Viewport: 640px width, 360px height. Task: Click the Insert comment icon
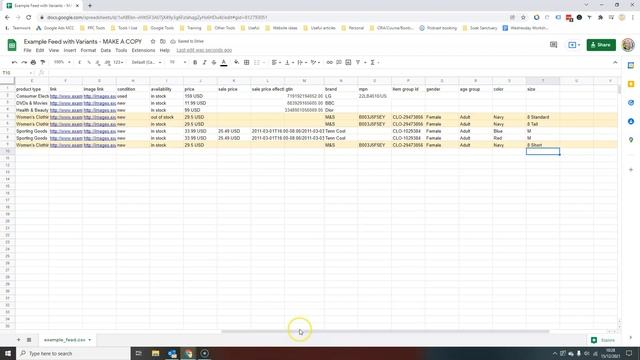coord(339,62)
